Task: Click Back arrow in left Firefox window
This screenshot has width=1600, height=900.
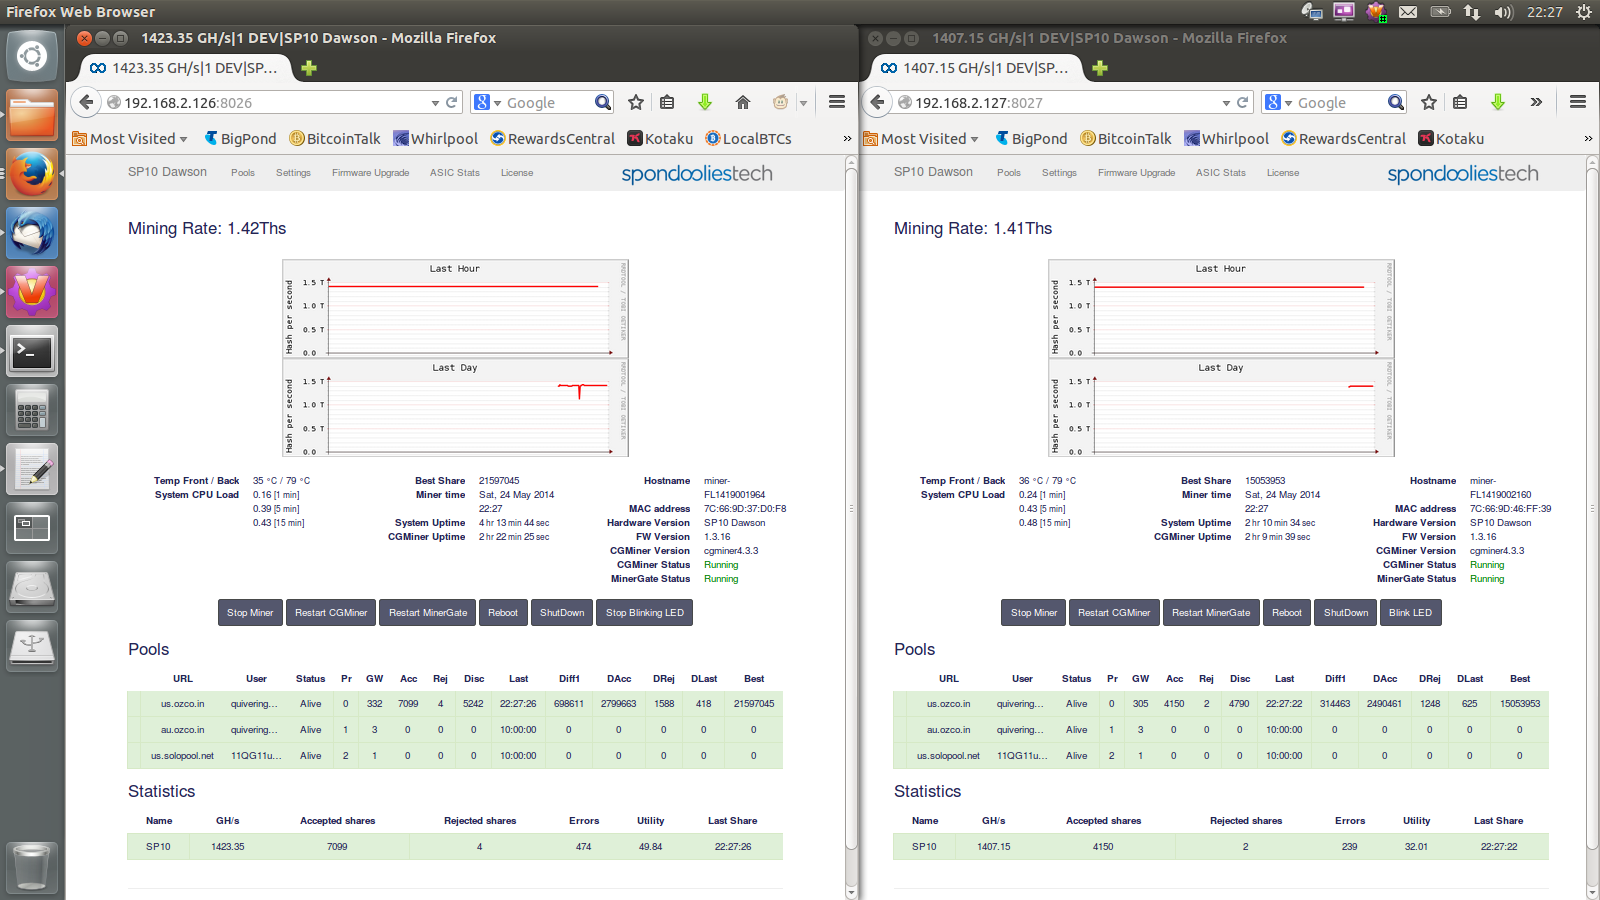Action: (x=87, y=102)
